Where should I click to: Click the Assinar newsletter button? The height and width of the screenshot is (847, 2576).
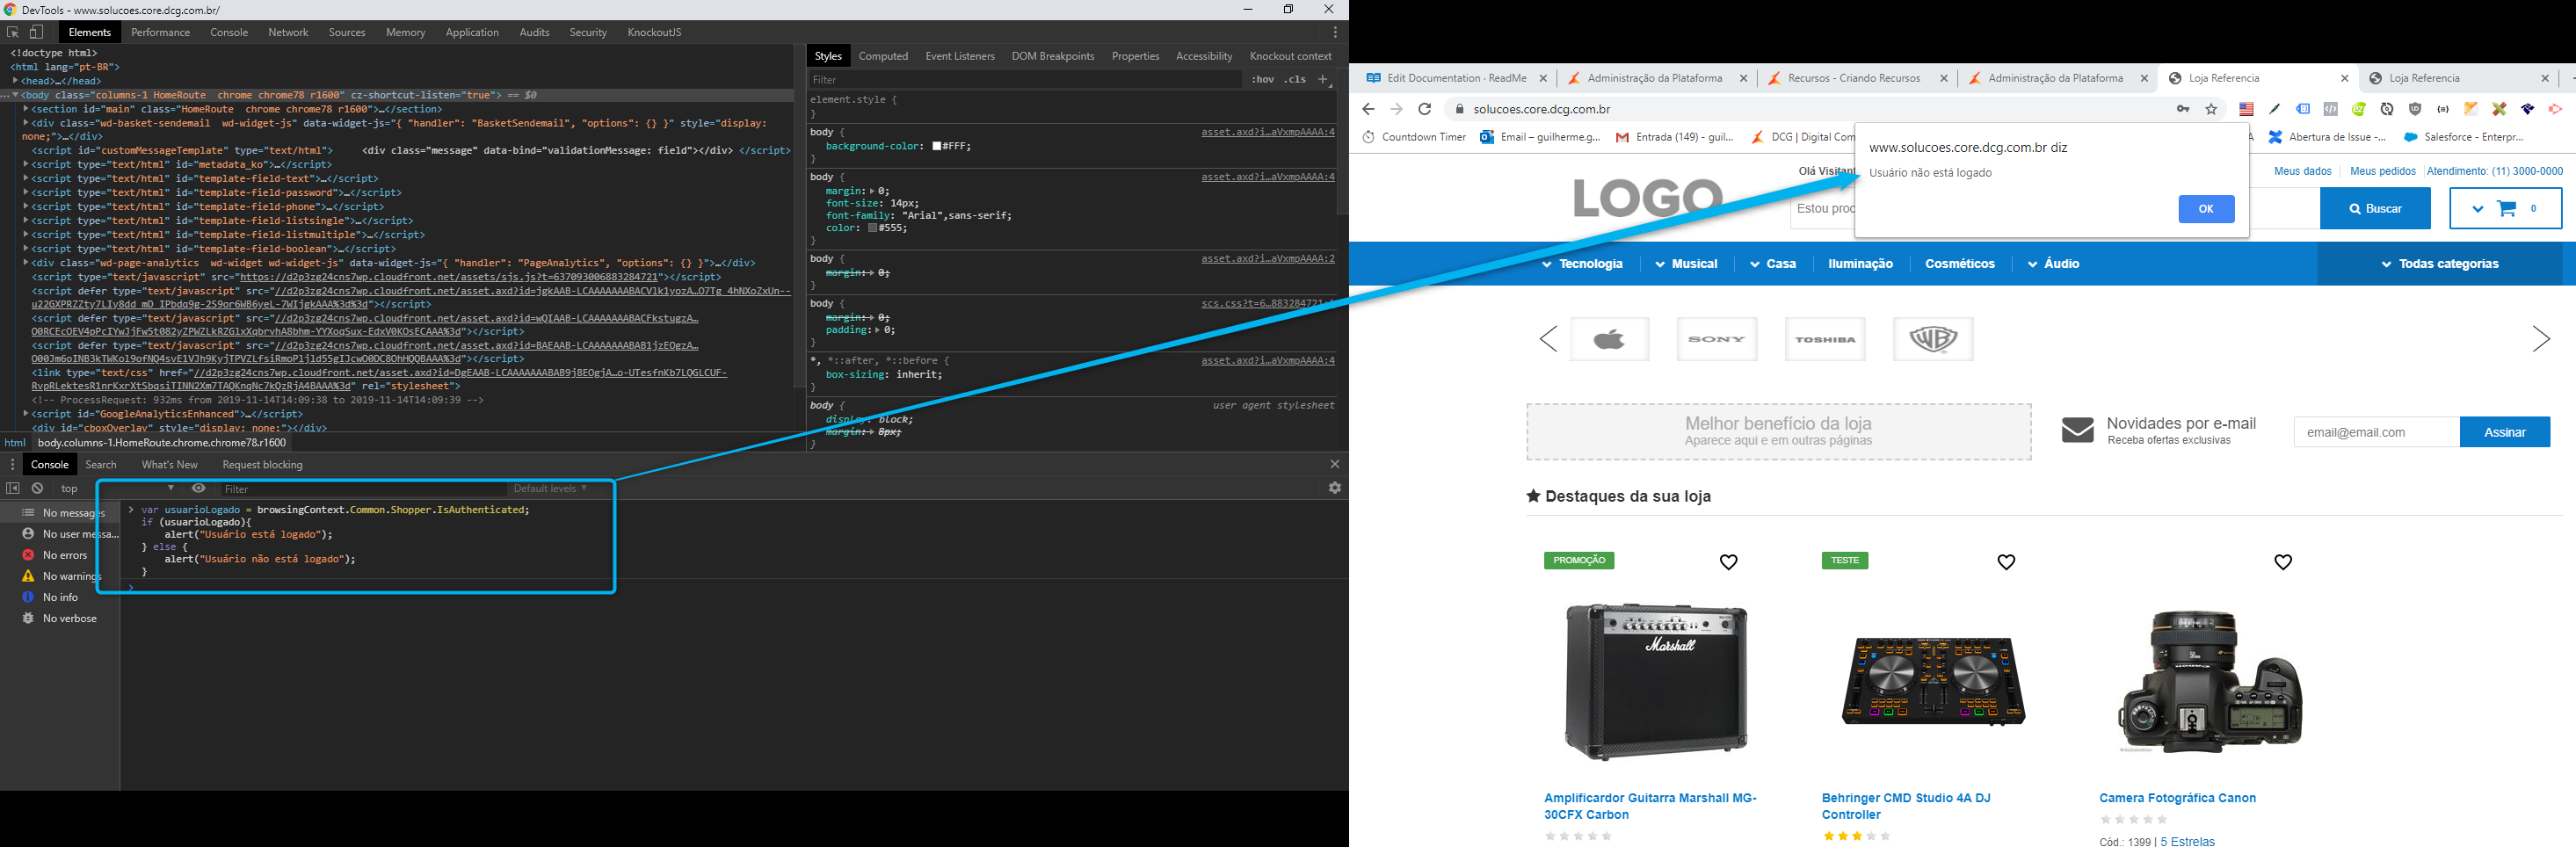2504,432
